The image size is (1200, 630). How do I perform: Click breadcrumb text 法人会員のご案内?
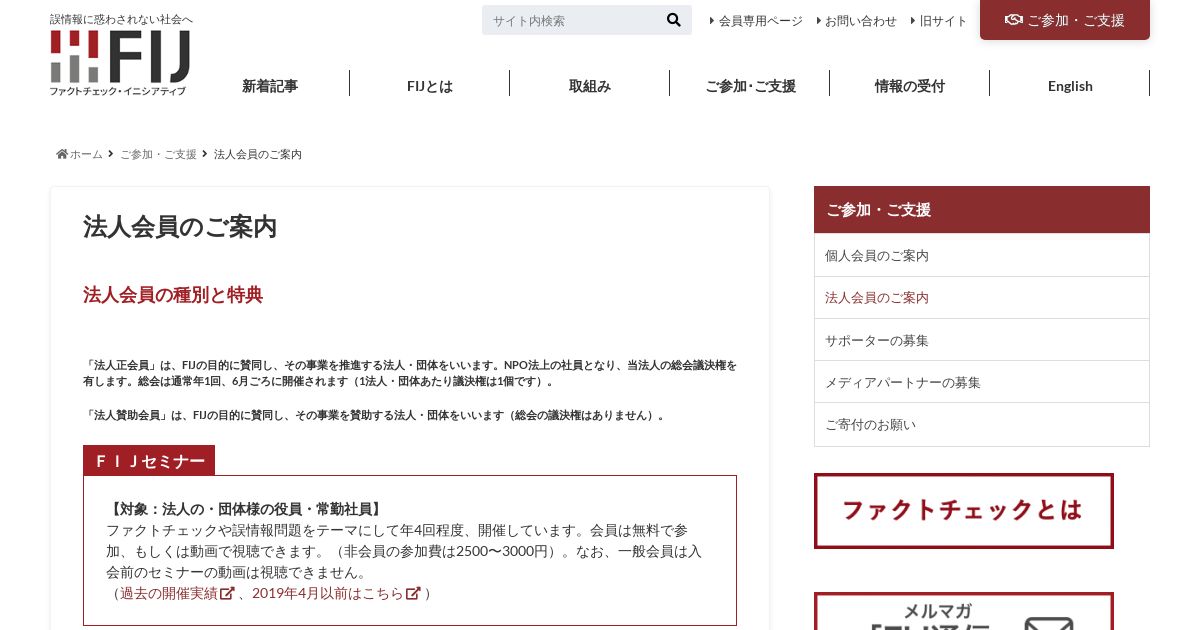pyautogui.click(x=258, y=154)
